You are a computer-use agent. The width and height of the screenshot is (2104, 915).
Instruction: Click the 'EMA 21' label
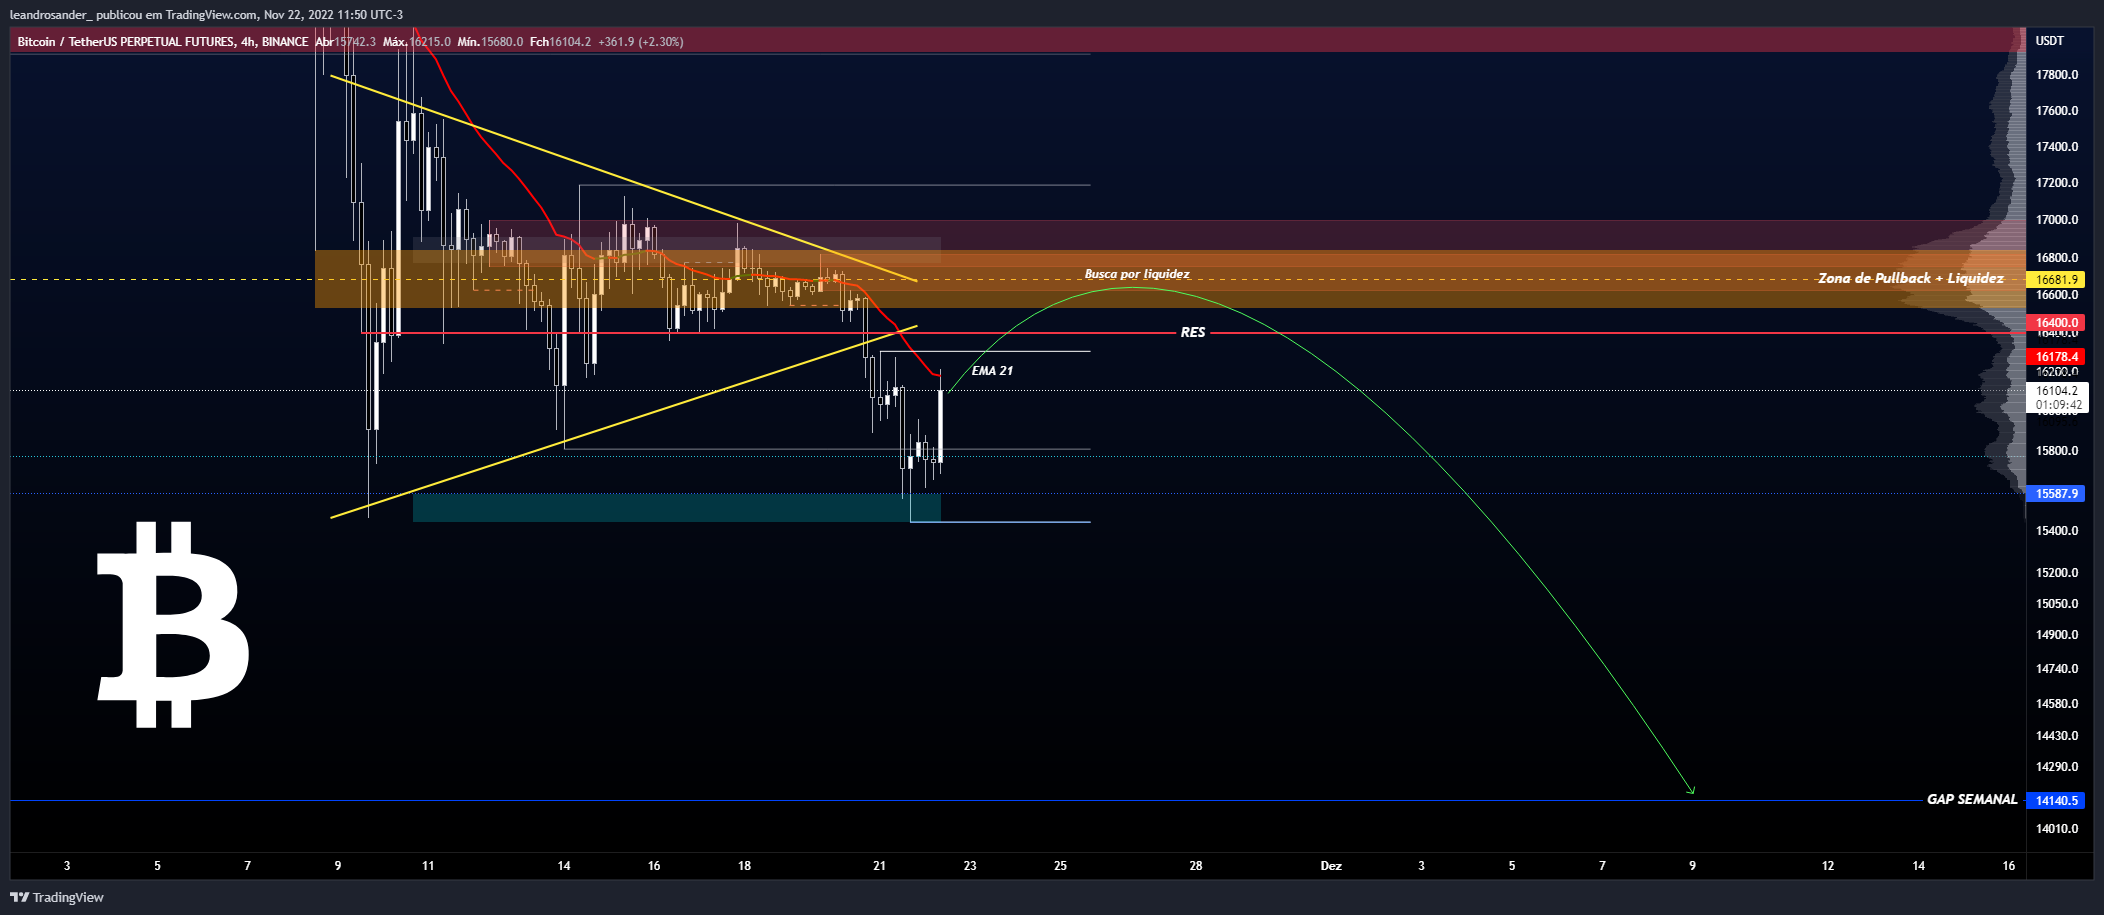point(992,371)
